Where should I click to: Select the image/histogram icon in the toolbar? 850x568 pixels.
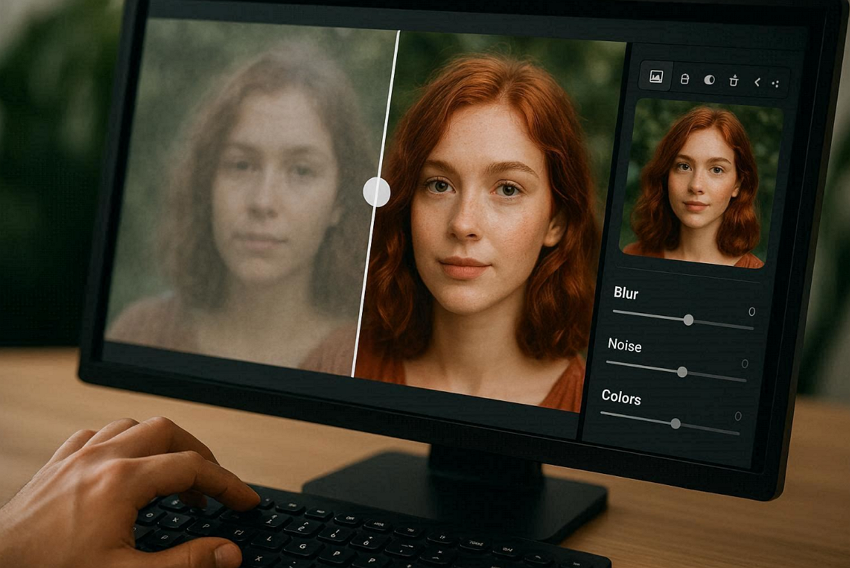coord(656,76)
